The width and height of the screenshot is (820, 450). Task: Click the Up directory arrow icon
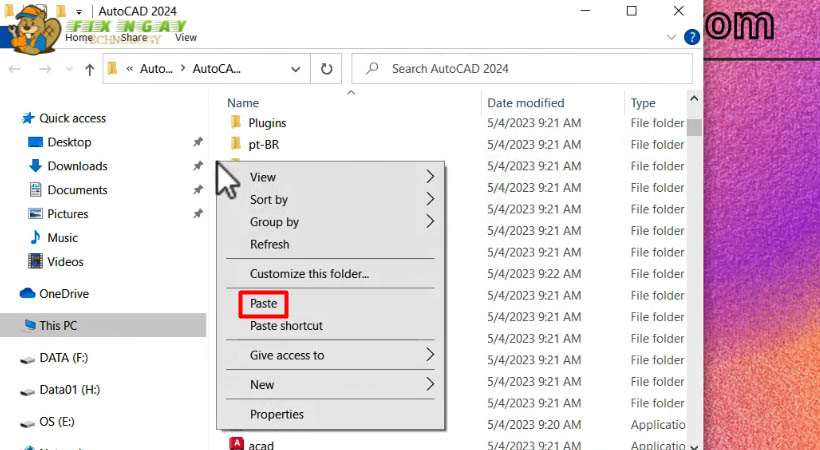[90, 69]
